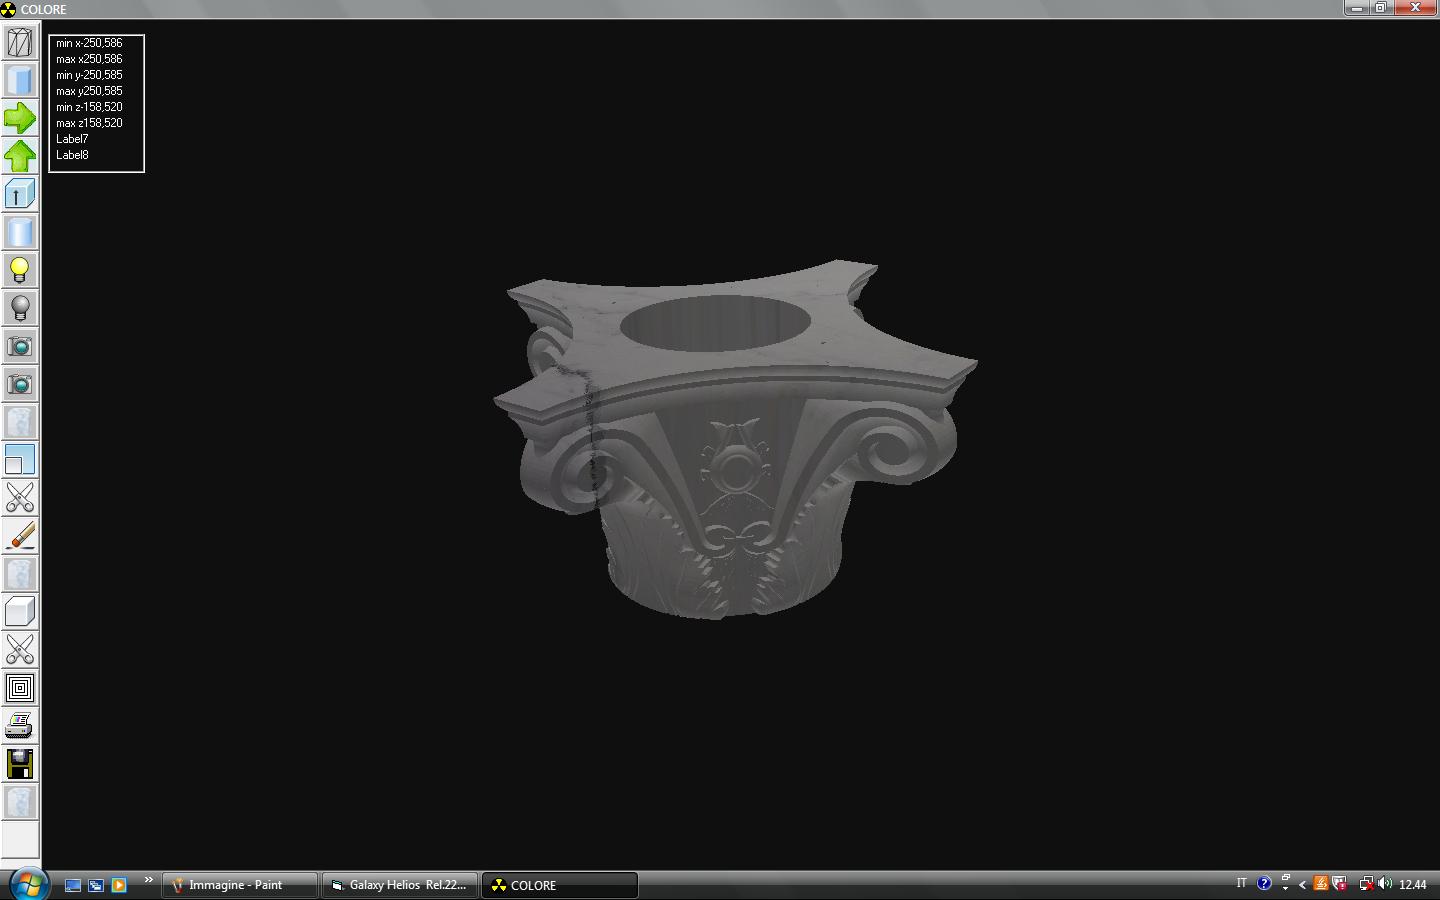
Task: Click the printer icon in toolbar
Action: pos(20,726)
